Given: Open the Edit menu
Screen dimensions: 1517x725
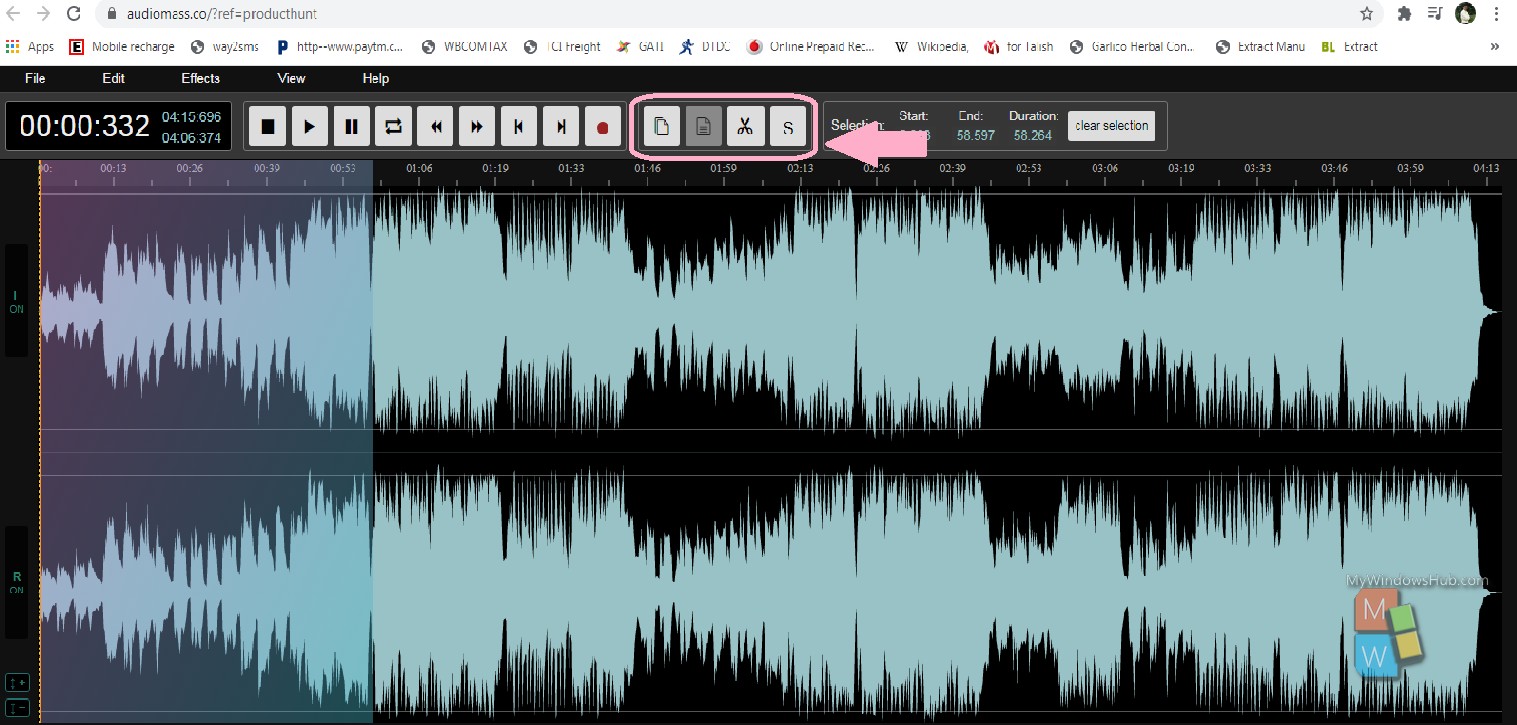Looking at the screenshot, I should (x=113, y=78).
